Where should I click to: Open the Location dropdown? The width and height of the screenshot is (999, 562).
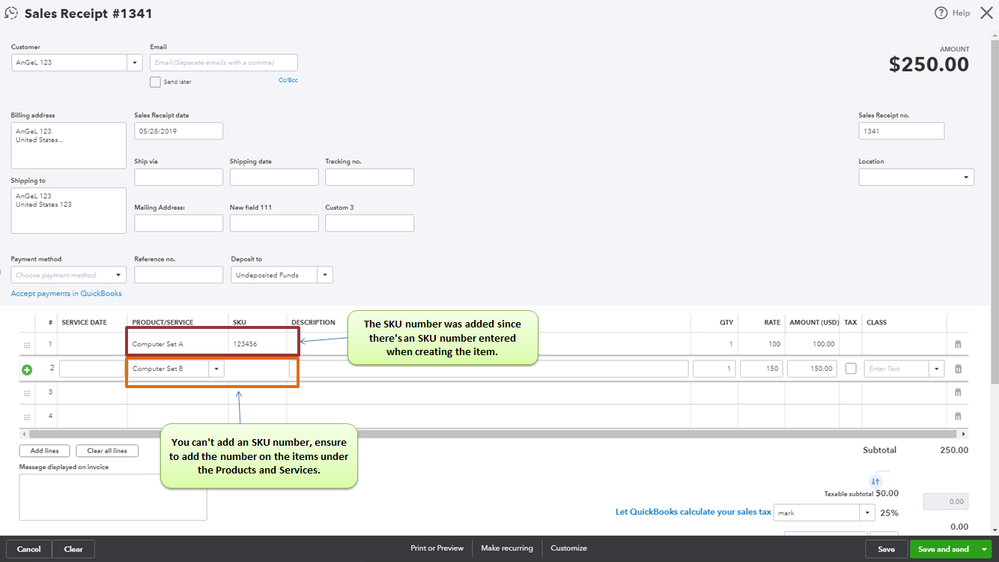966,177
